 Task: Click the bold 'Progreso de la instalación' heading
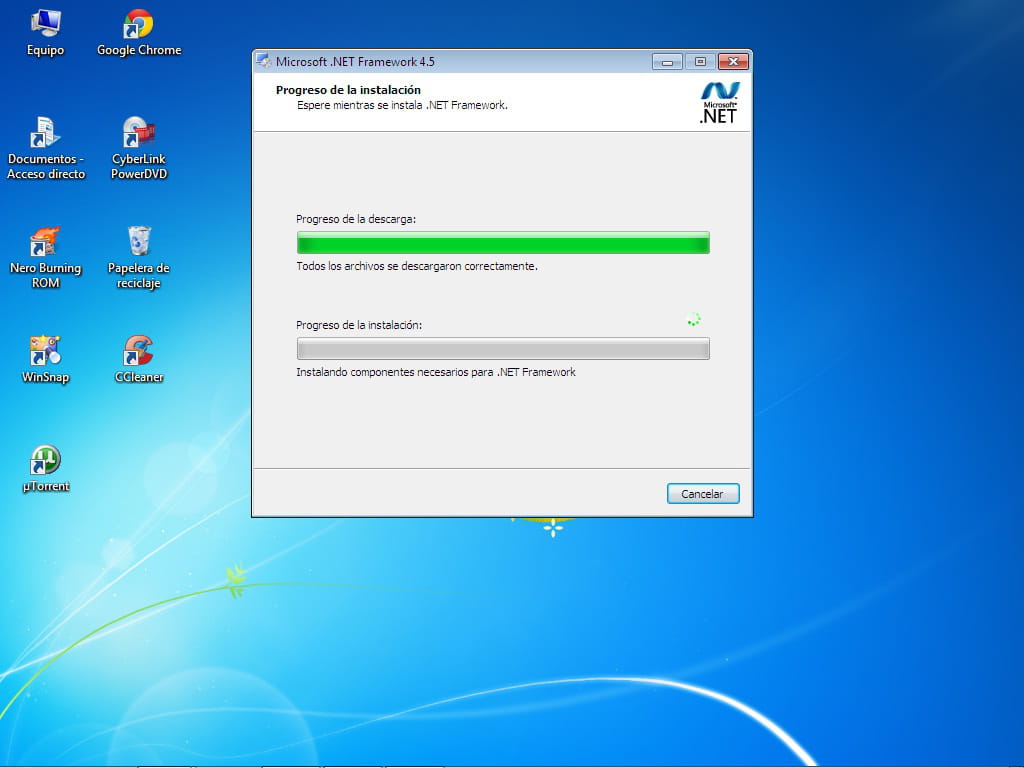pos(348,90)
